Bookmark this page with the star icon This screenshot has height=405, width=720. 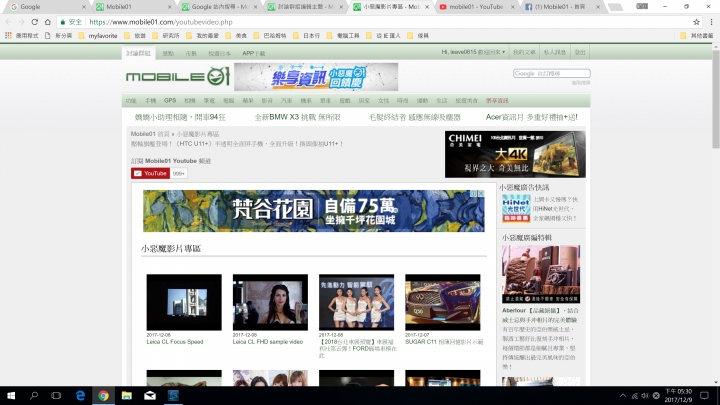tap(696, 22)
